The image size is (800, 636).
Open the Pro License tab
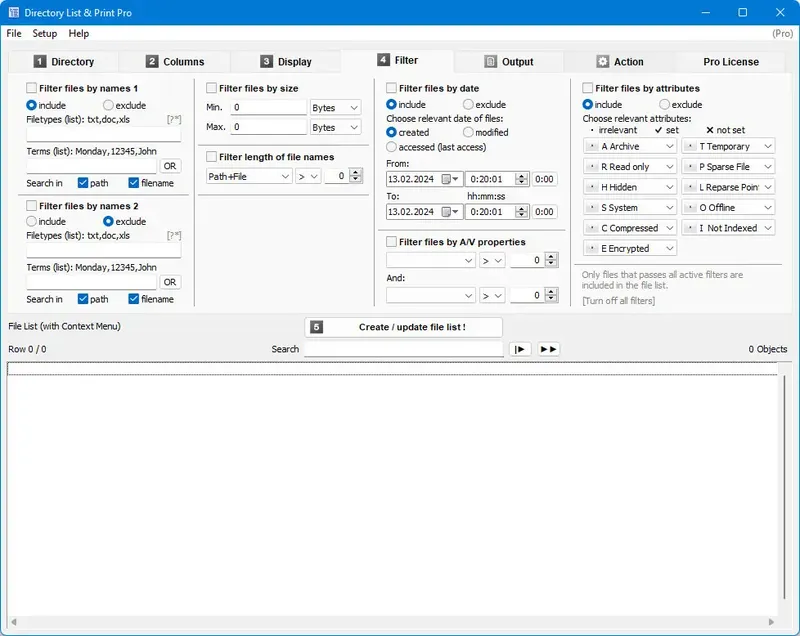(731, 62)
